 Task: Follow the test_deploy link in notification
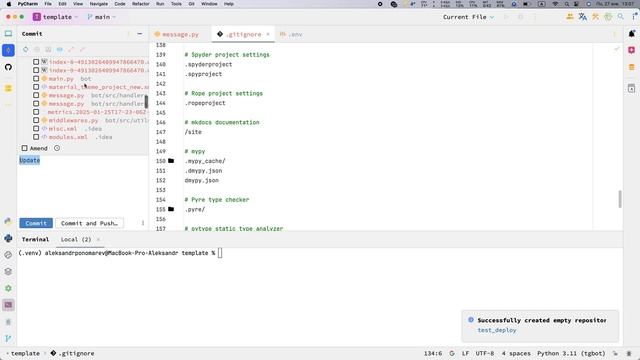point(497,330)
